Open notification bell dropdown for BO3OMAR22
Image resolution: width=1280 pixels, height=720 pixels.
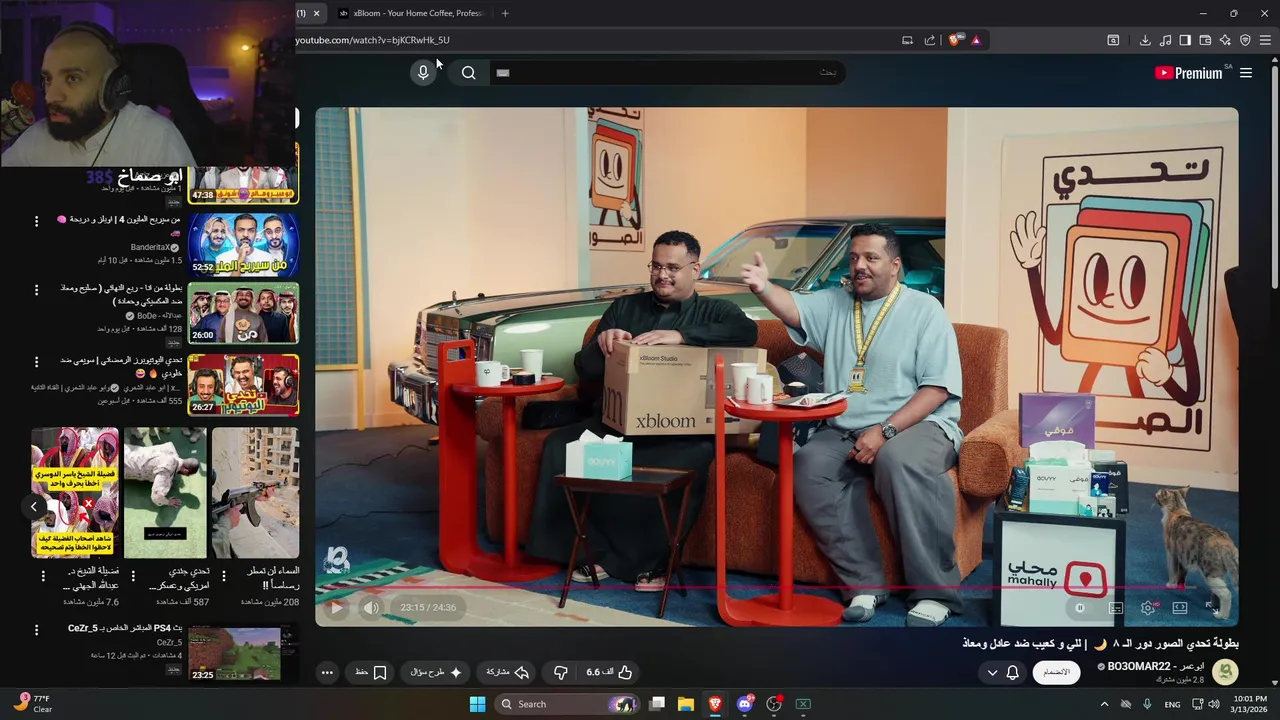[1003, 672]
